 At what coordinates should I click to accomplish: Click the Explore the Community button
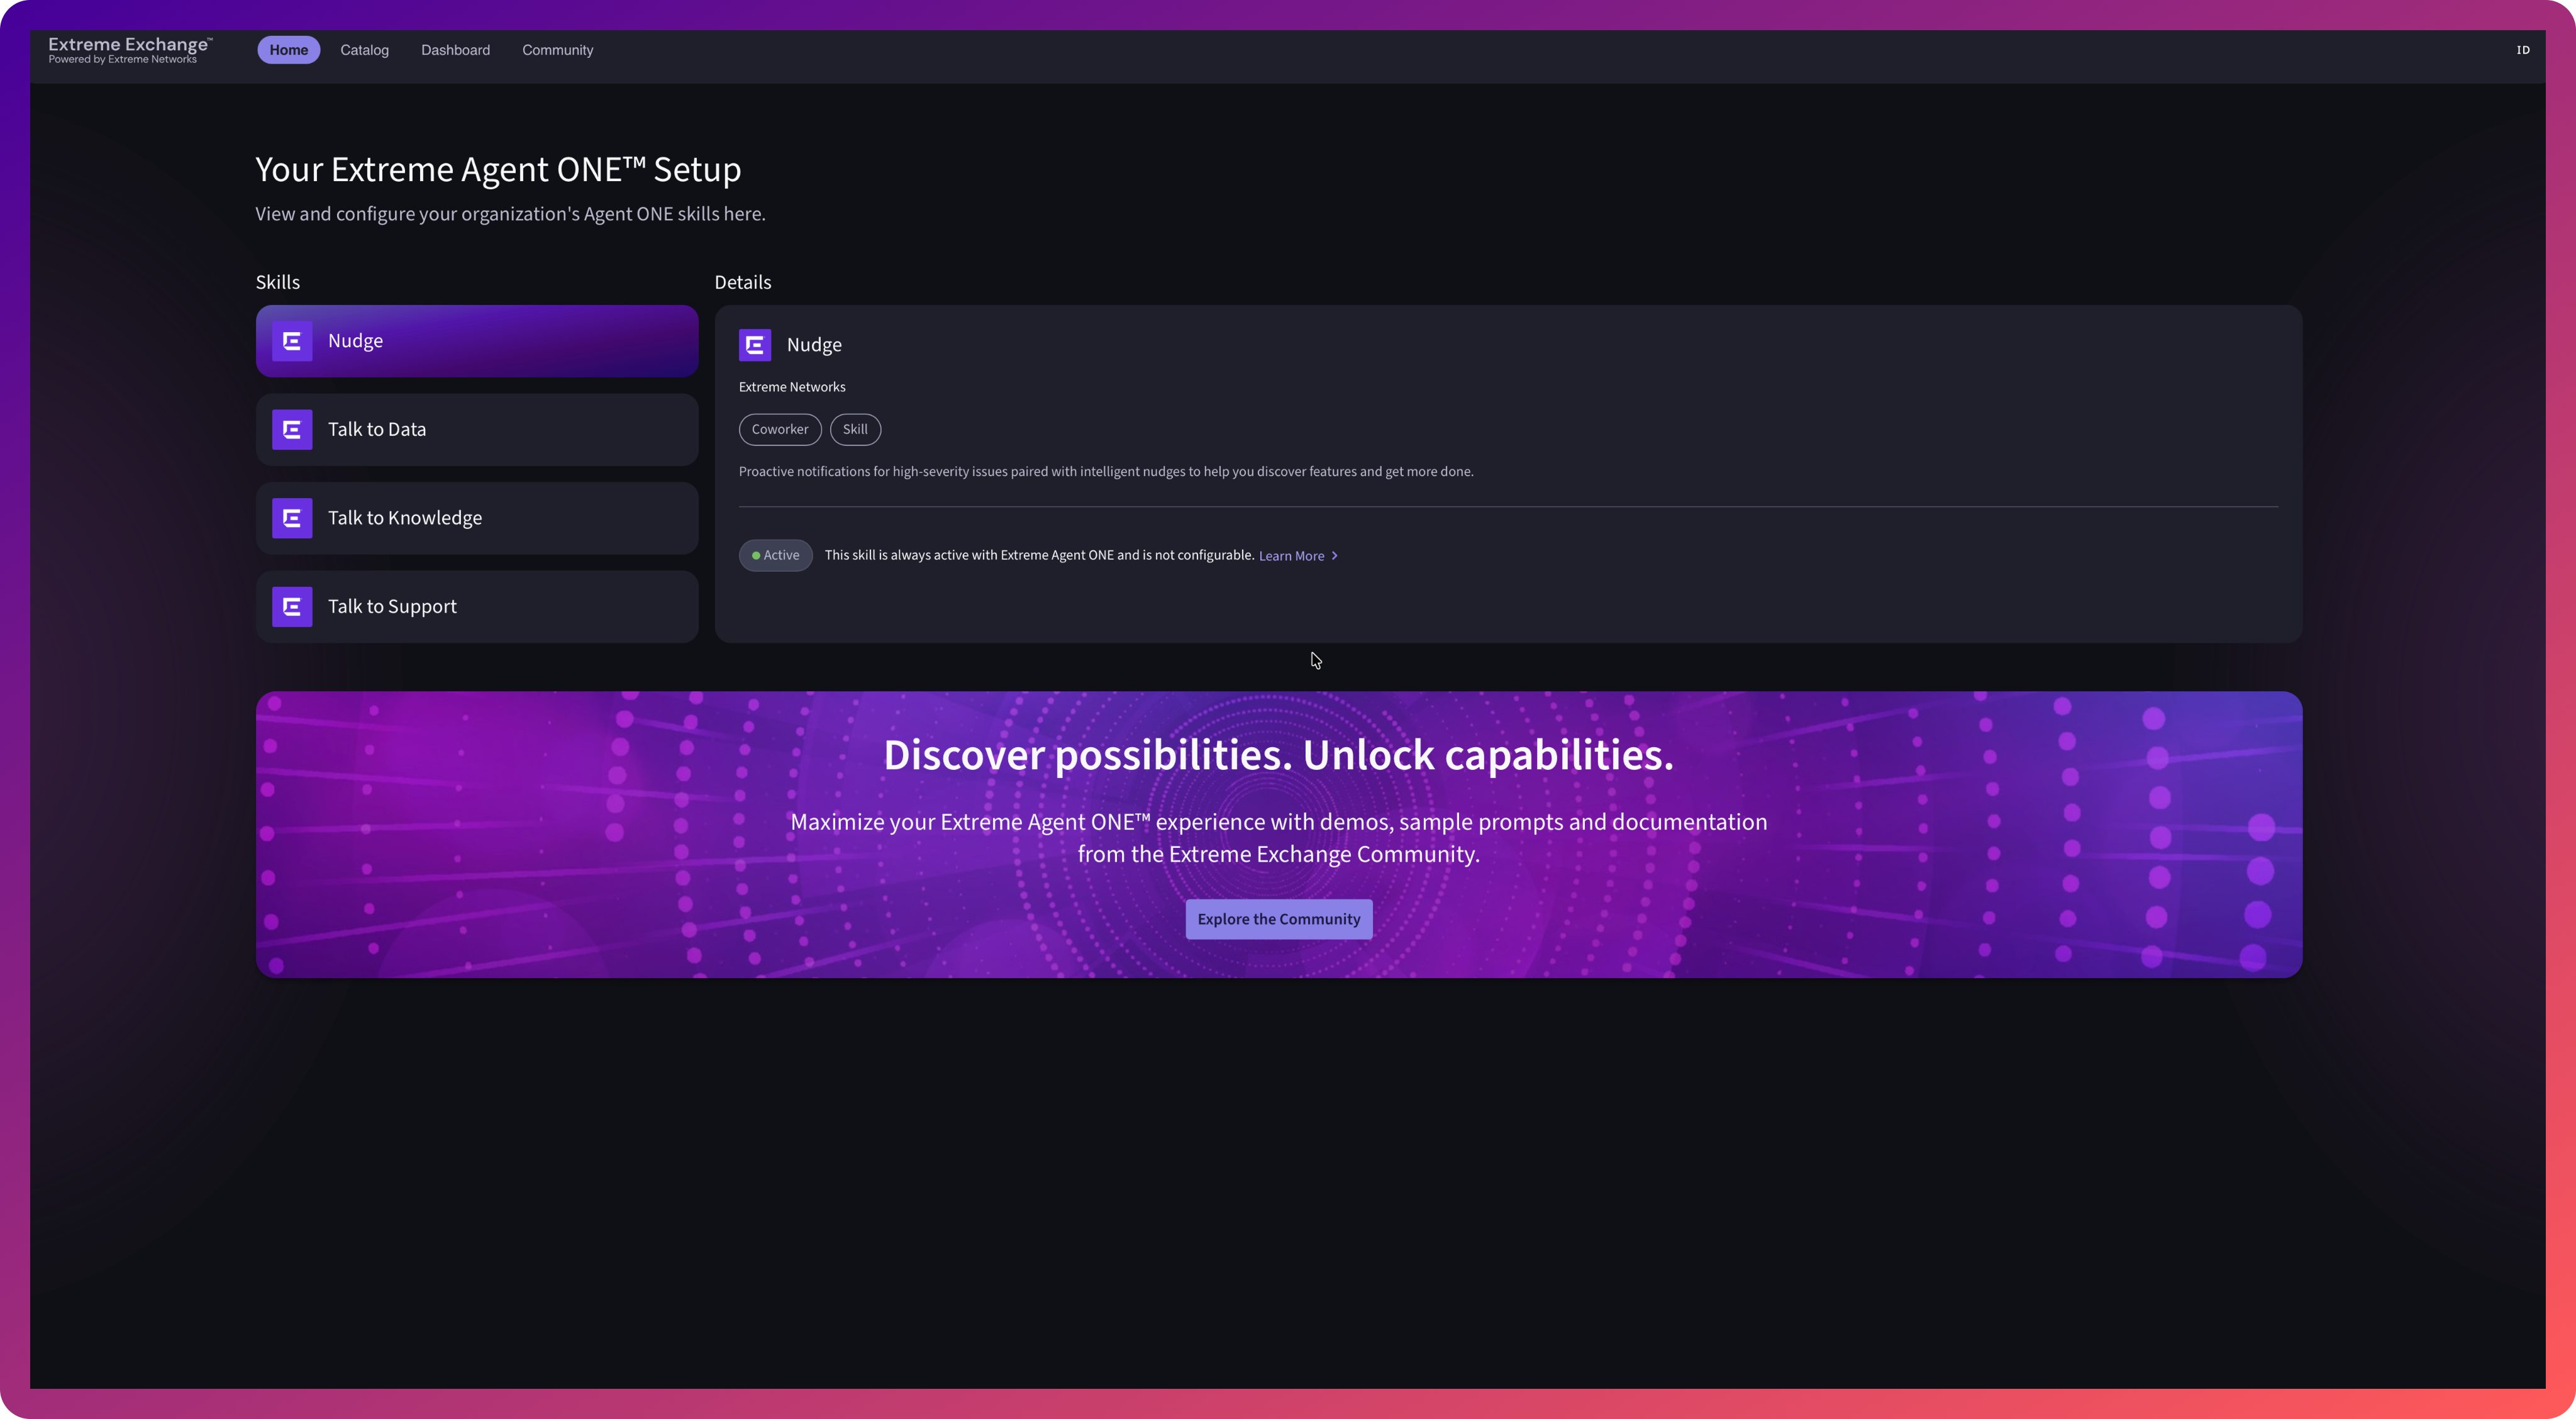coord(1279,919)
